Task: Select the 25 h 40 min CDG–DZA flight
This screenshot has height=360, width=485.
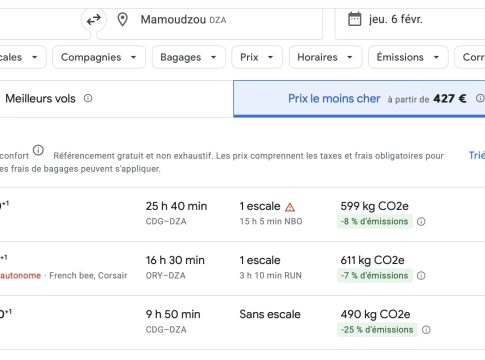Action: 242,214
